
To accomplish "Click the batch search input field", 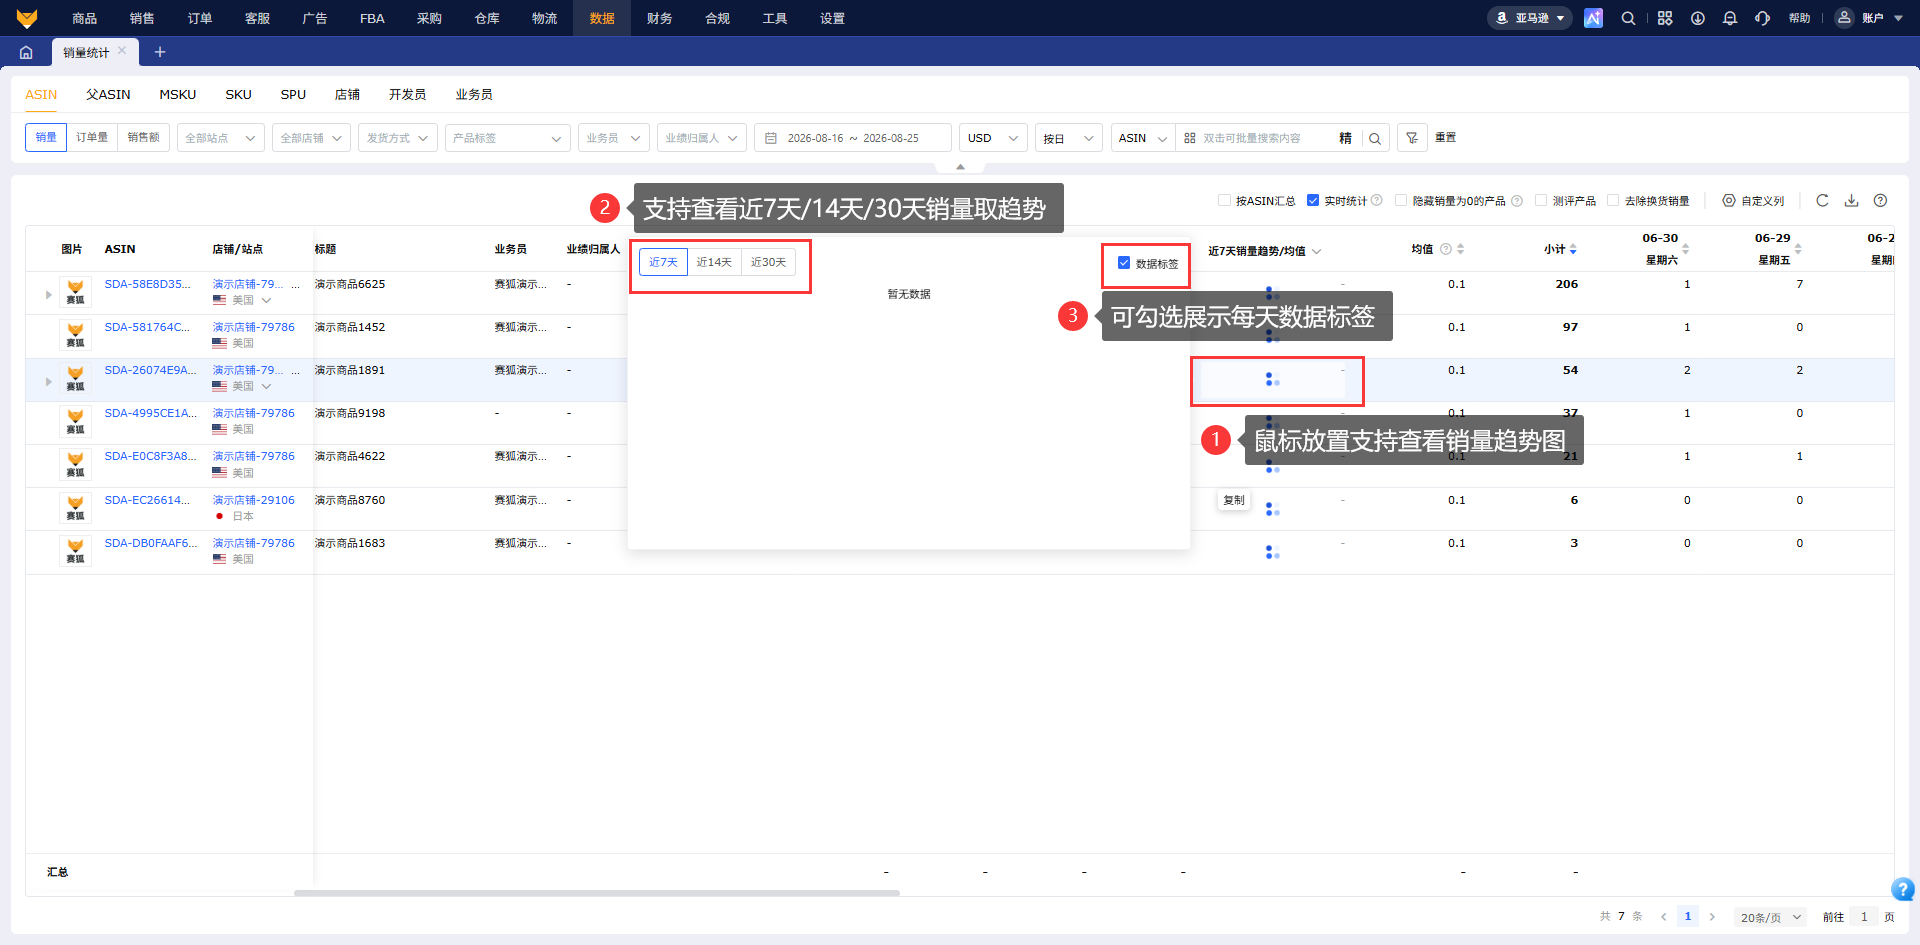I will [x=1265, y=138].
